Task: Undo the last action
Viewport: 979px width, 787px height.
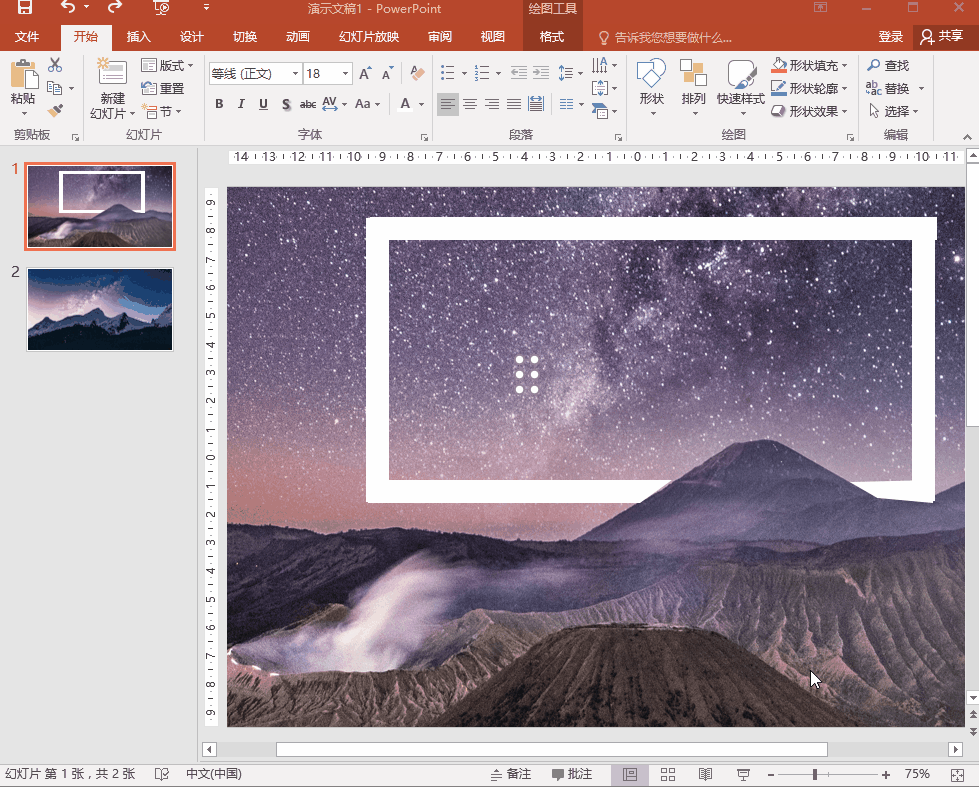Action: pyautogui.click(x=68, y=7)
